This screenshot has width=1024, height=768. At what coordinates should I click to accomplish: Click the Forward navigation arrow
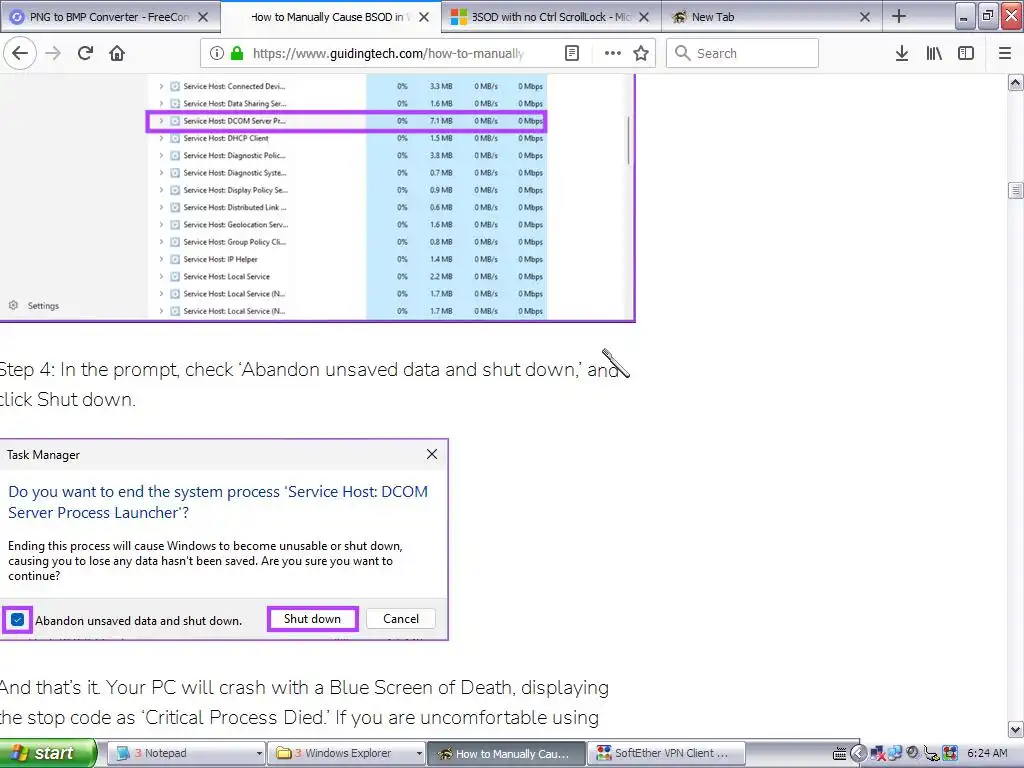tap(53, 53)
